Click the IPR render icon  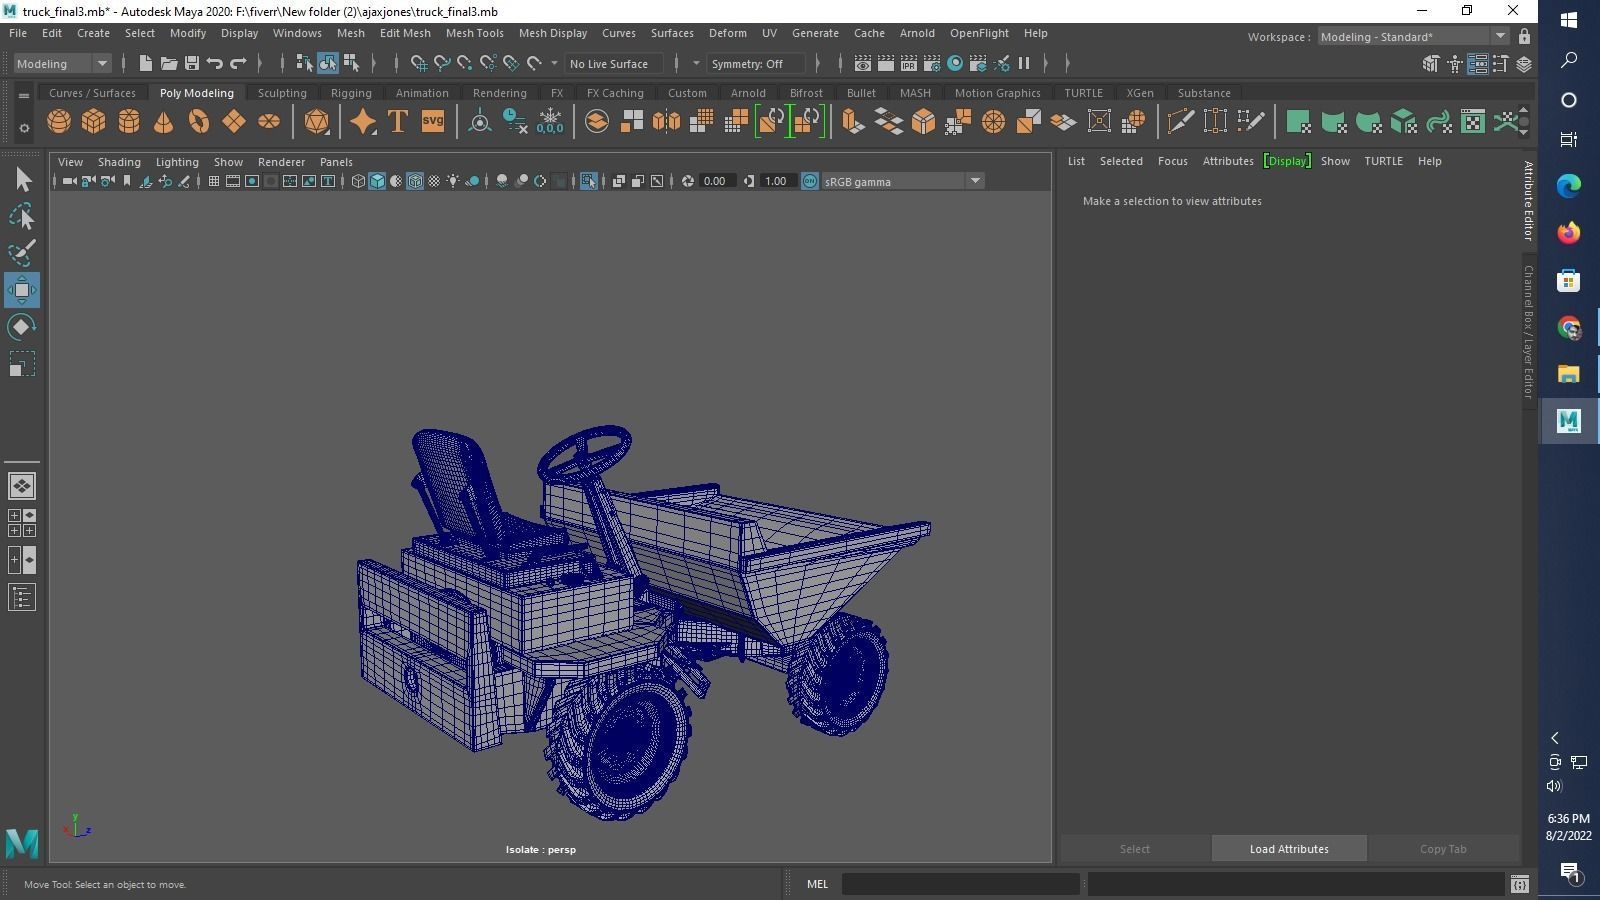point(908,63)
